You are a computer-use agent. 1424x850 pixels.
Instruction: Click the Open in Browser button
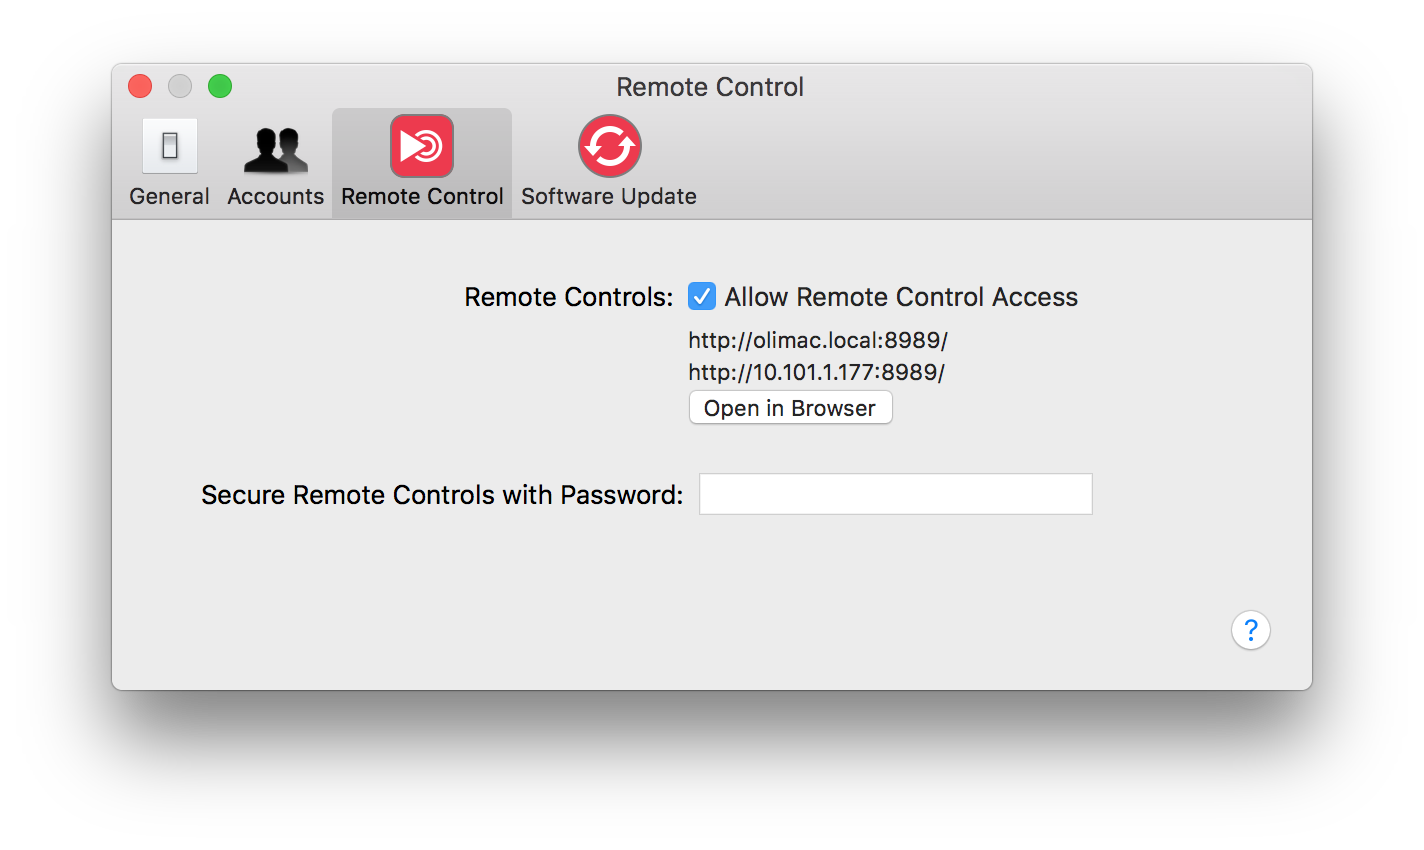(x=790, y=408)
